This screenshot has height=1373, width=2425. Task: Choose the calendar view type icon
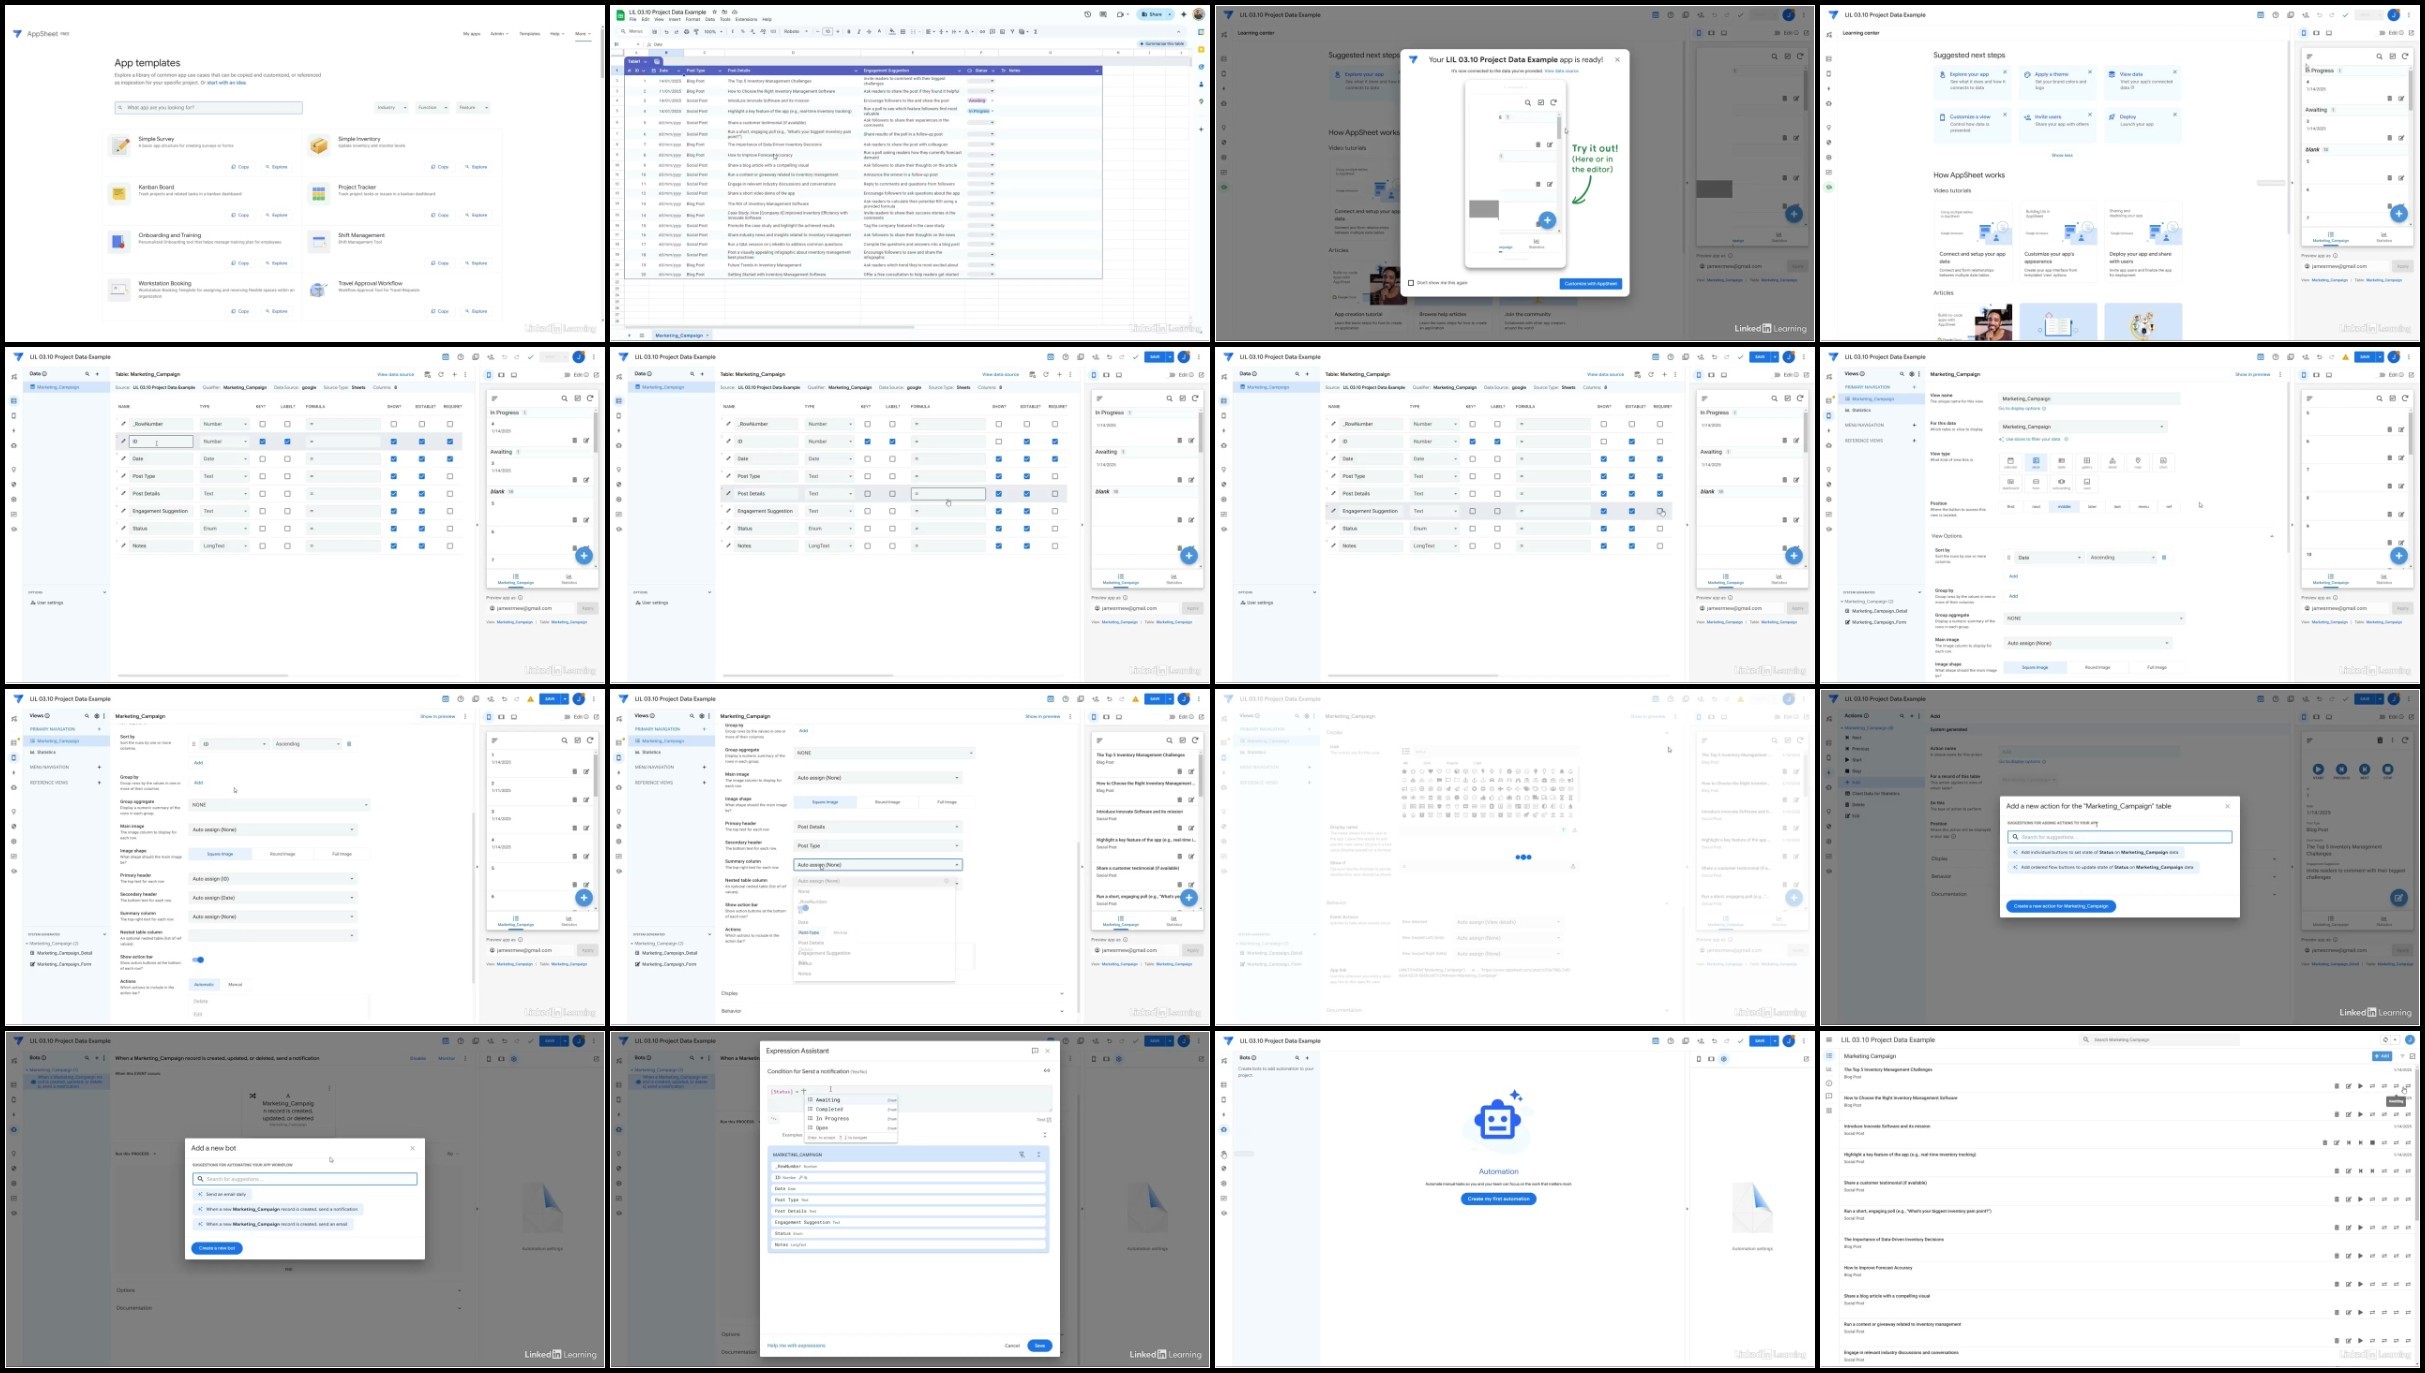(2010, 462)
